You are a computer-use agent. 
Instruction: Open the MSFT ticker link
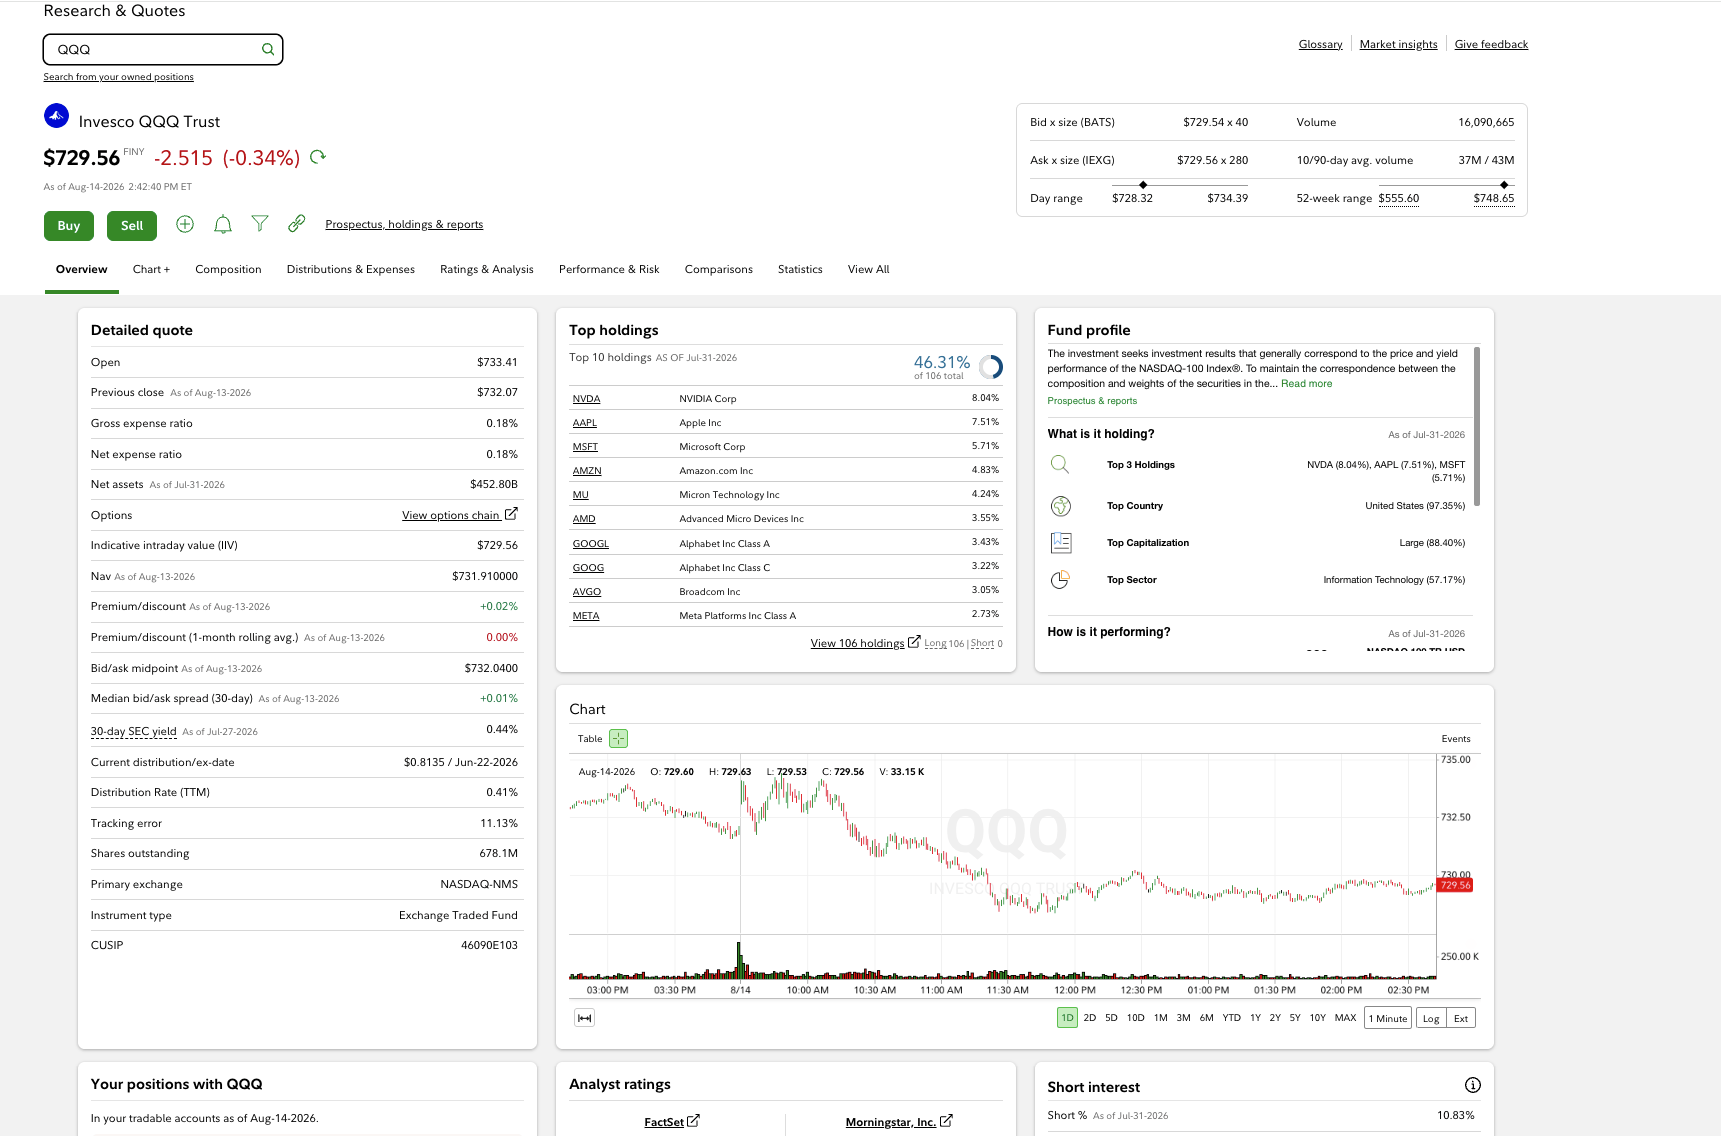click(585, 447)
